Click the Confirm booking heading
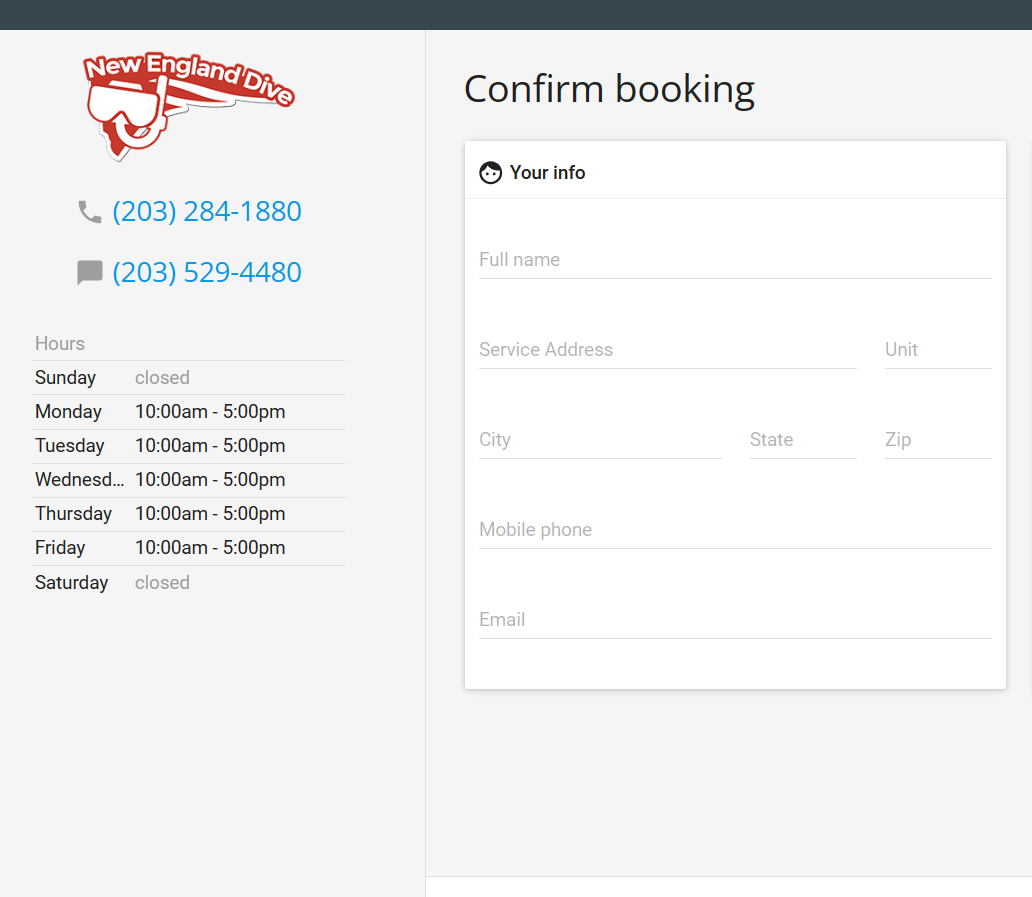1032x897 pixels. [x=609, y=89]
